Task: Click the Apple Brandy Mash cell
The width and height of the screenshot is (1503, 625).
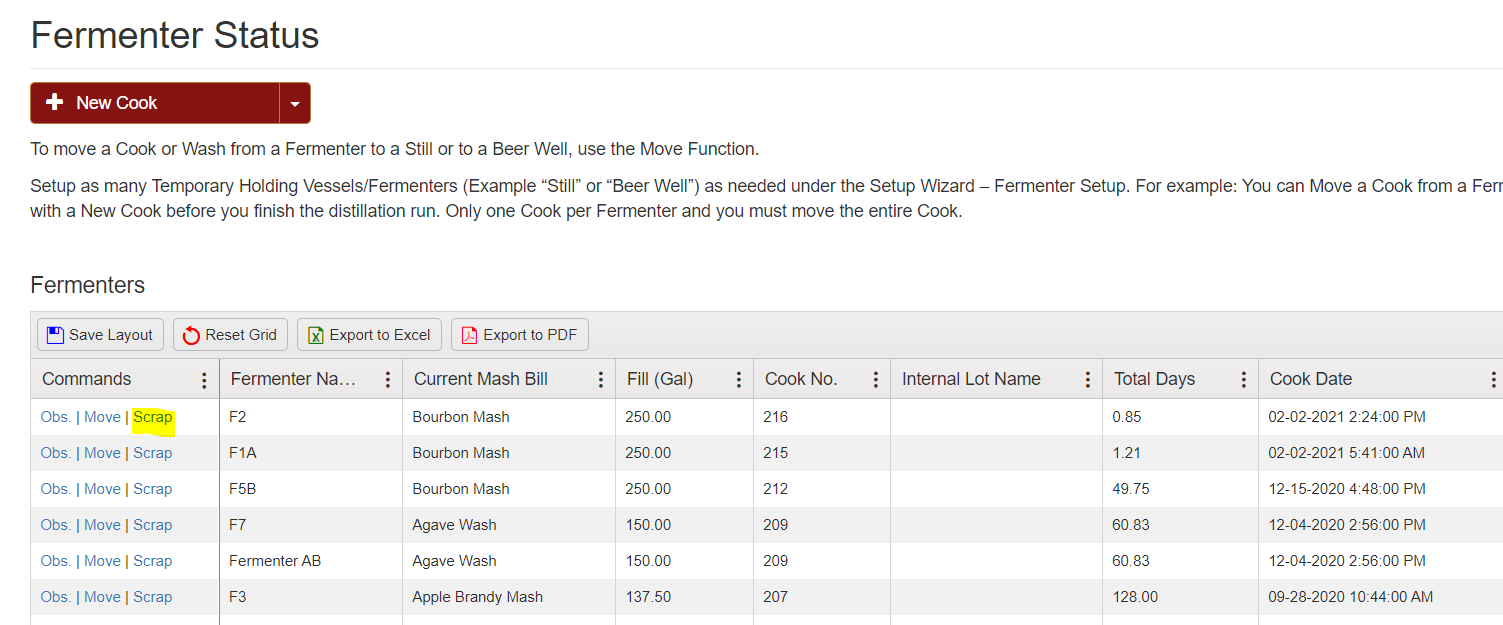Action: coord(509,597)
